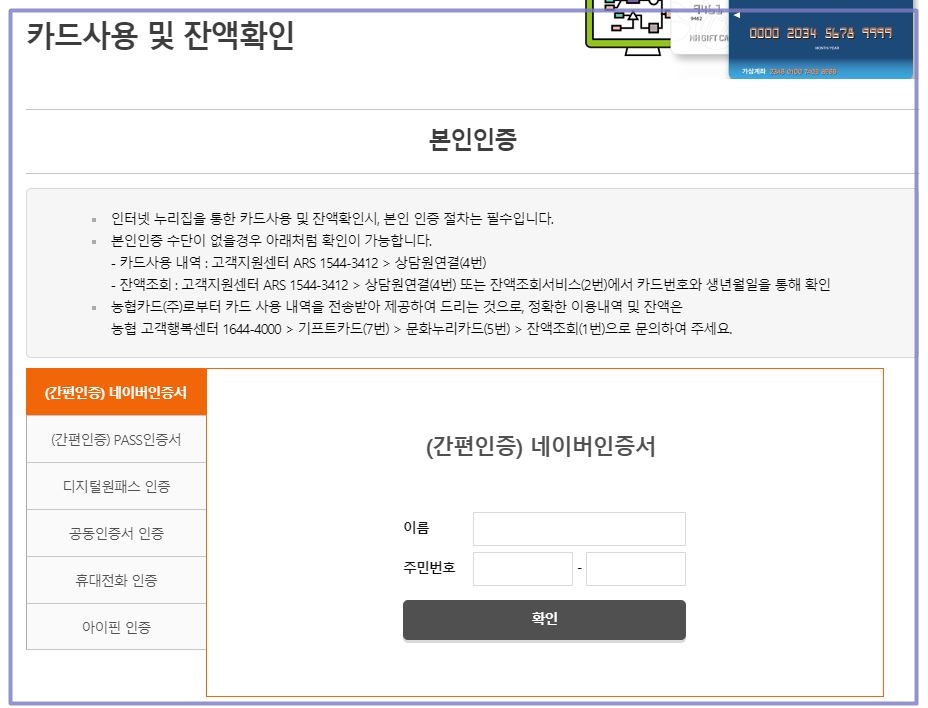Click the second 주민번호 input box

(635, 568)
